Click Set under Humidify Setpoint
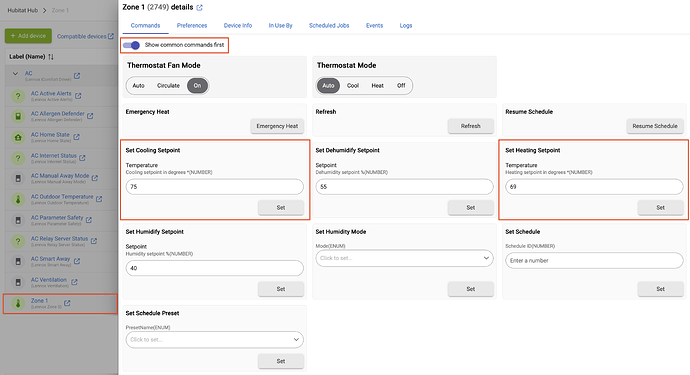 coord(281,289)
